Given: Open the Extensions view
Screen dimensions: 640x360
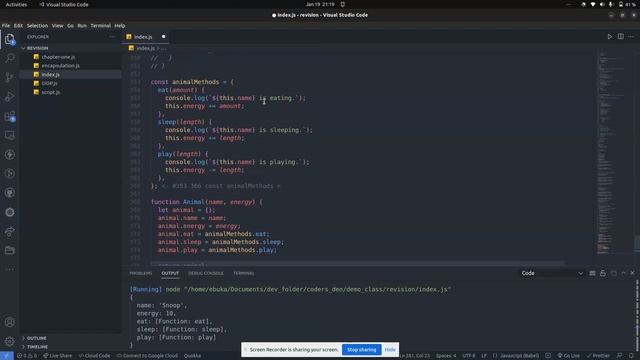Looking at the screenshot, I should (9, 116).
